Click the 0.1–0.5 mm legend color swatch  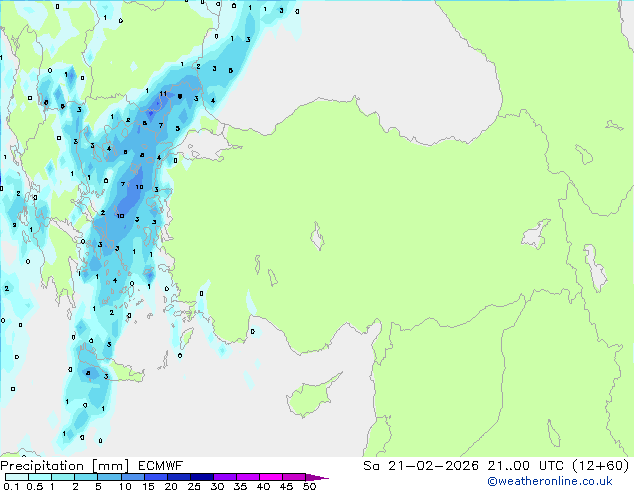(x=17, y=477)
